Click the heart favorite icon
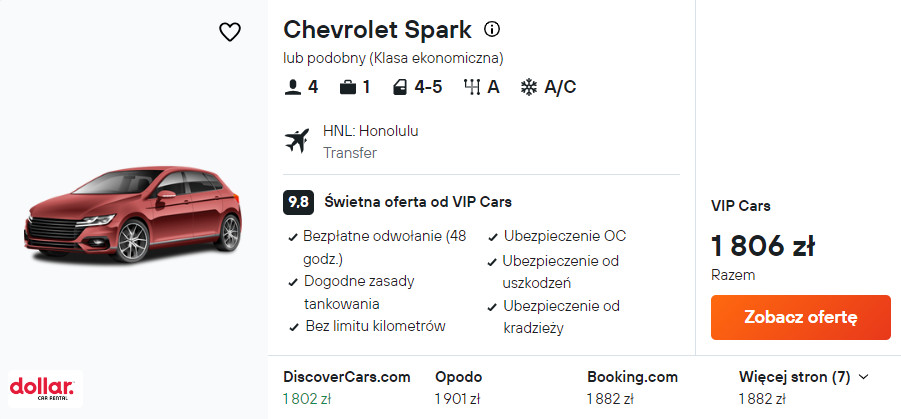The image size is (901, 419). (230, 32)
